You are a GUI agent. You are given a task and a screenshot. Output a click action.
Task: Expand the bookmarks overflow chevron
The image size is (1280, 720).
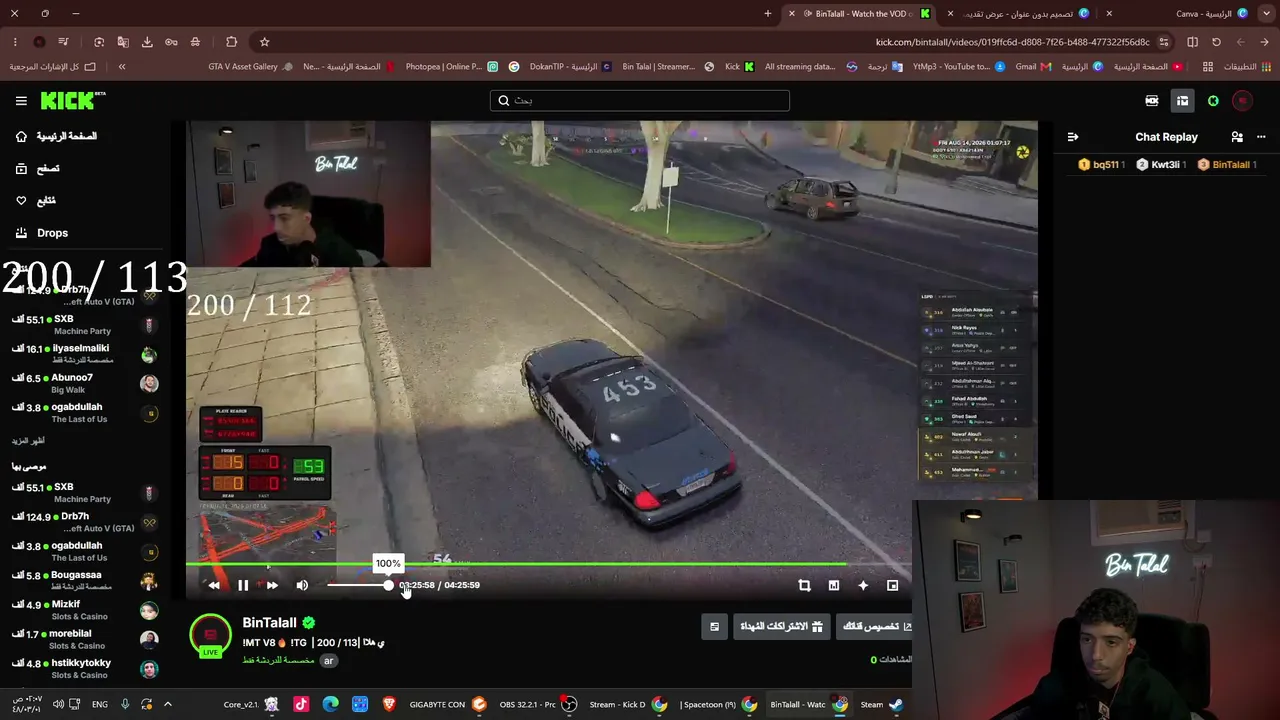coord(122,67)
